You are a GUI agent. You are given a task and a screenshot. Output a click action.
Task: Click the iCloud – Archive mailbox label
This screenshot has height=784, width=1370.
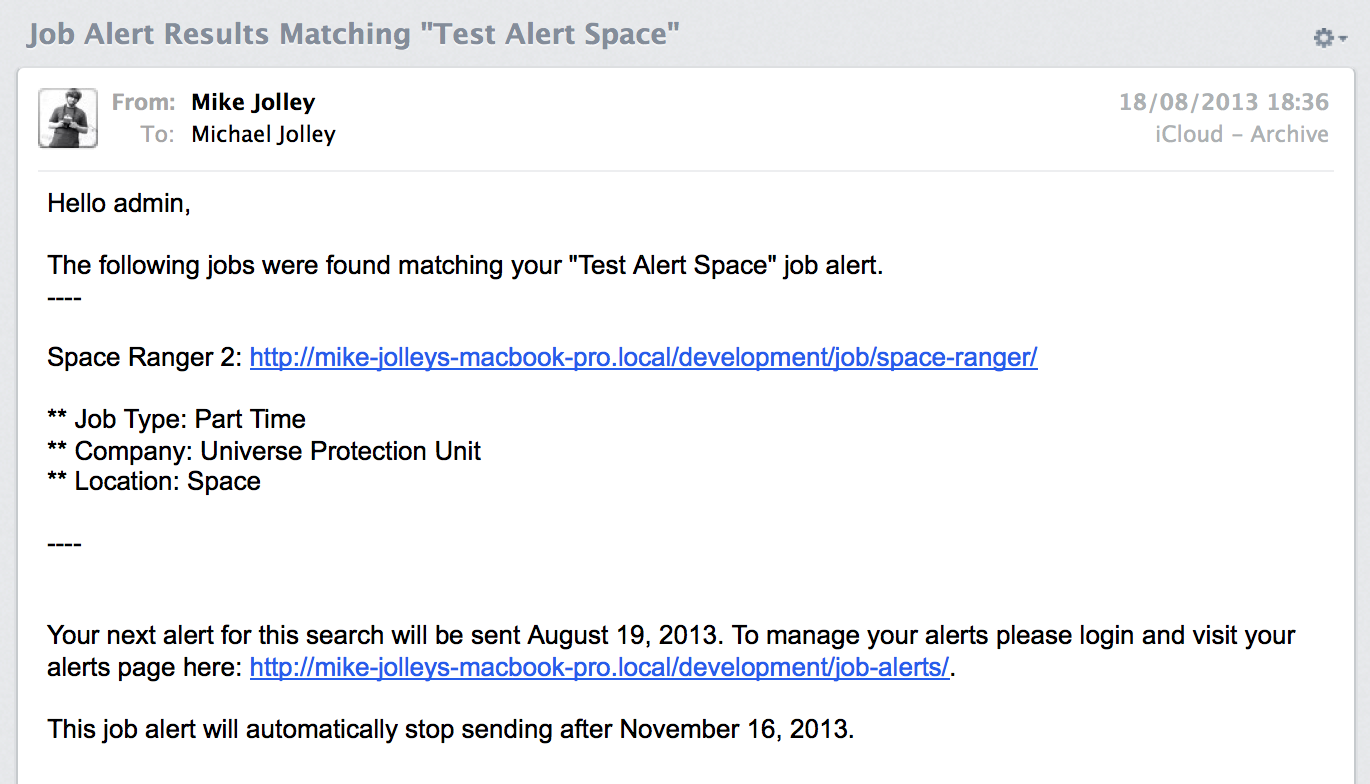click(x=1242, y=134)
